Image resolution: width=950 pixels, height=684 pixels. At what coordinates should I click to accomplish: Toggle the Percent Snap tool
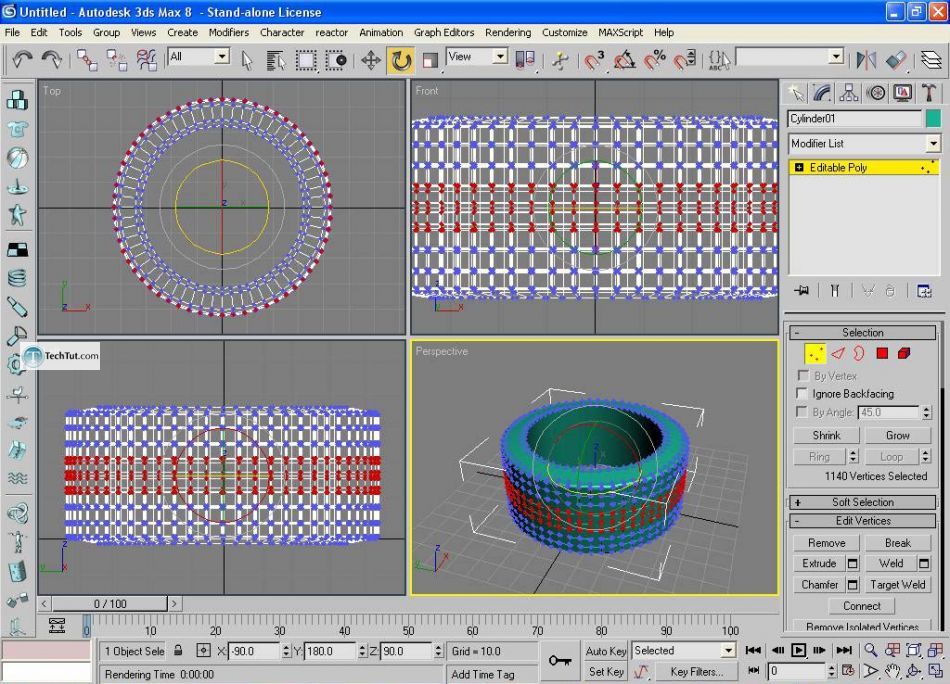pyautogui.click(x=655, y=60)
